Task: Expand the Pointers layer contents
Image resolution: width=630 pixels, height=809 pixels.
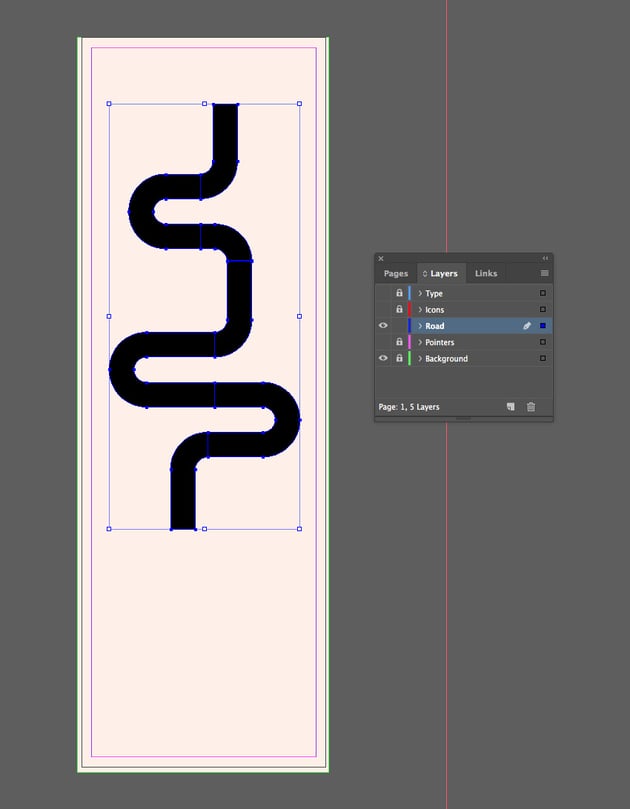Action: point(420,342)
